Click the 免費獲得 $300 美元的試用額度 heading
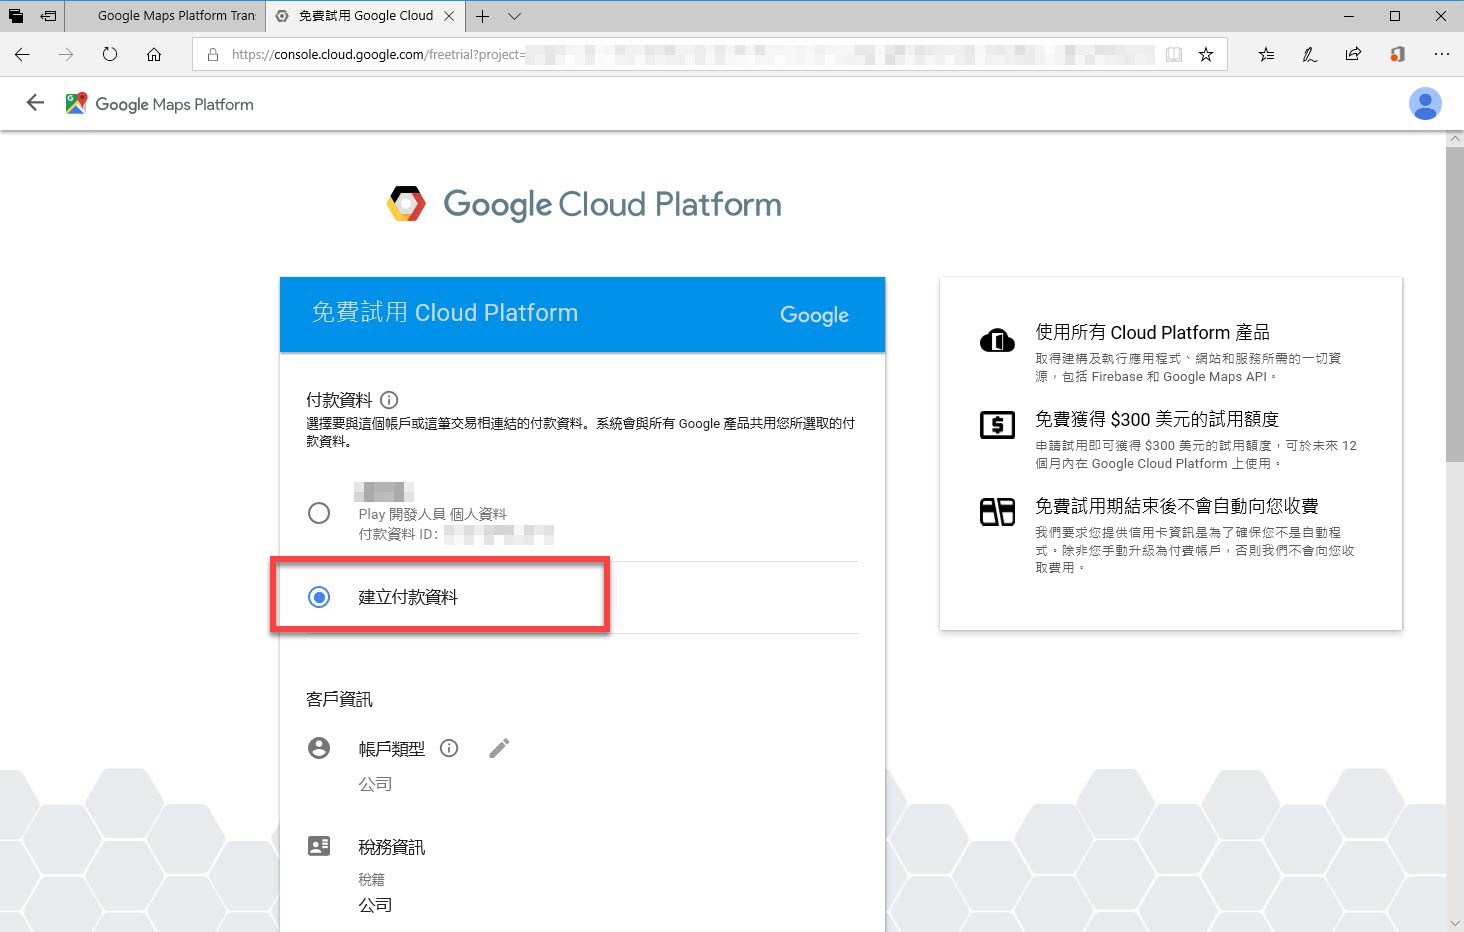 coord(1157,419)
